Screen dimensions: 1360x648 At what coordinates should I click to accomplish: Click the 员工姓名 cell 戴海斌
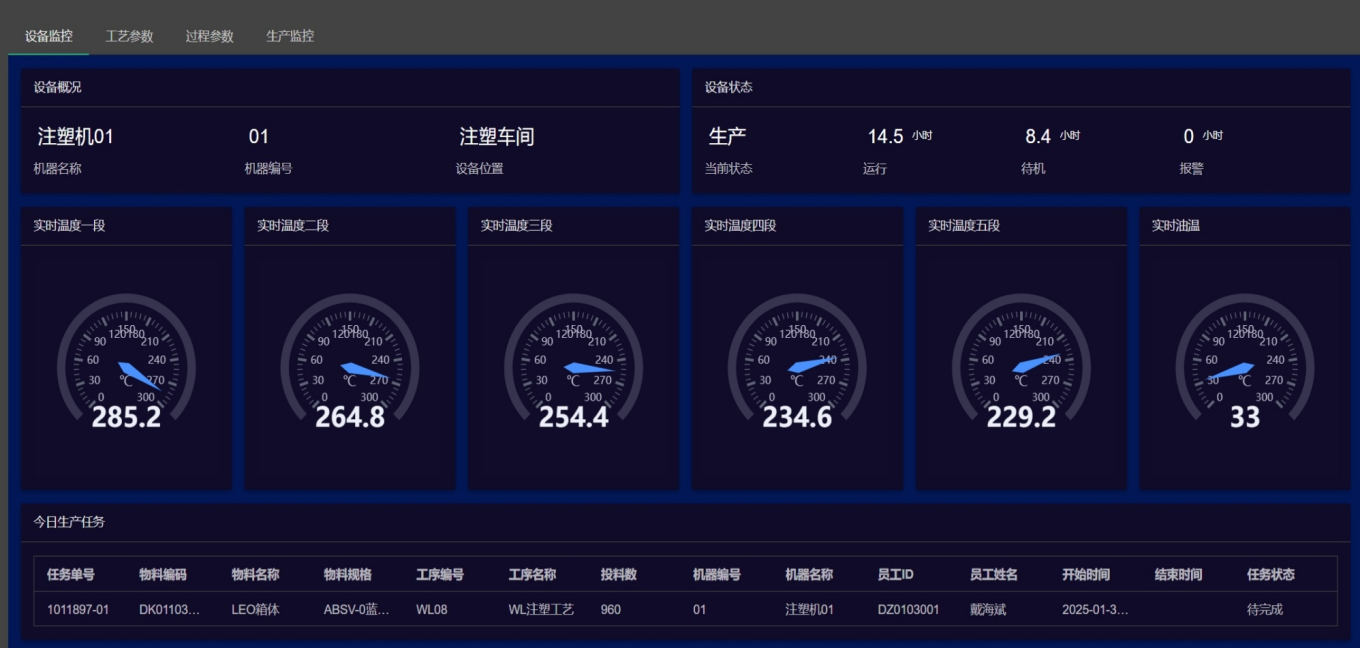pos(990,609)
